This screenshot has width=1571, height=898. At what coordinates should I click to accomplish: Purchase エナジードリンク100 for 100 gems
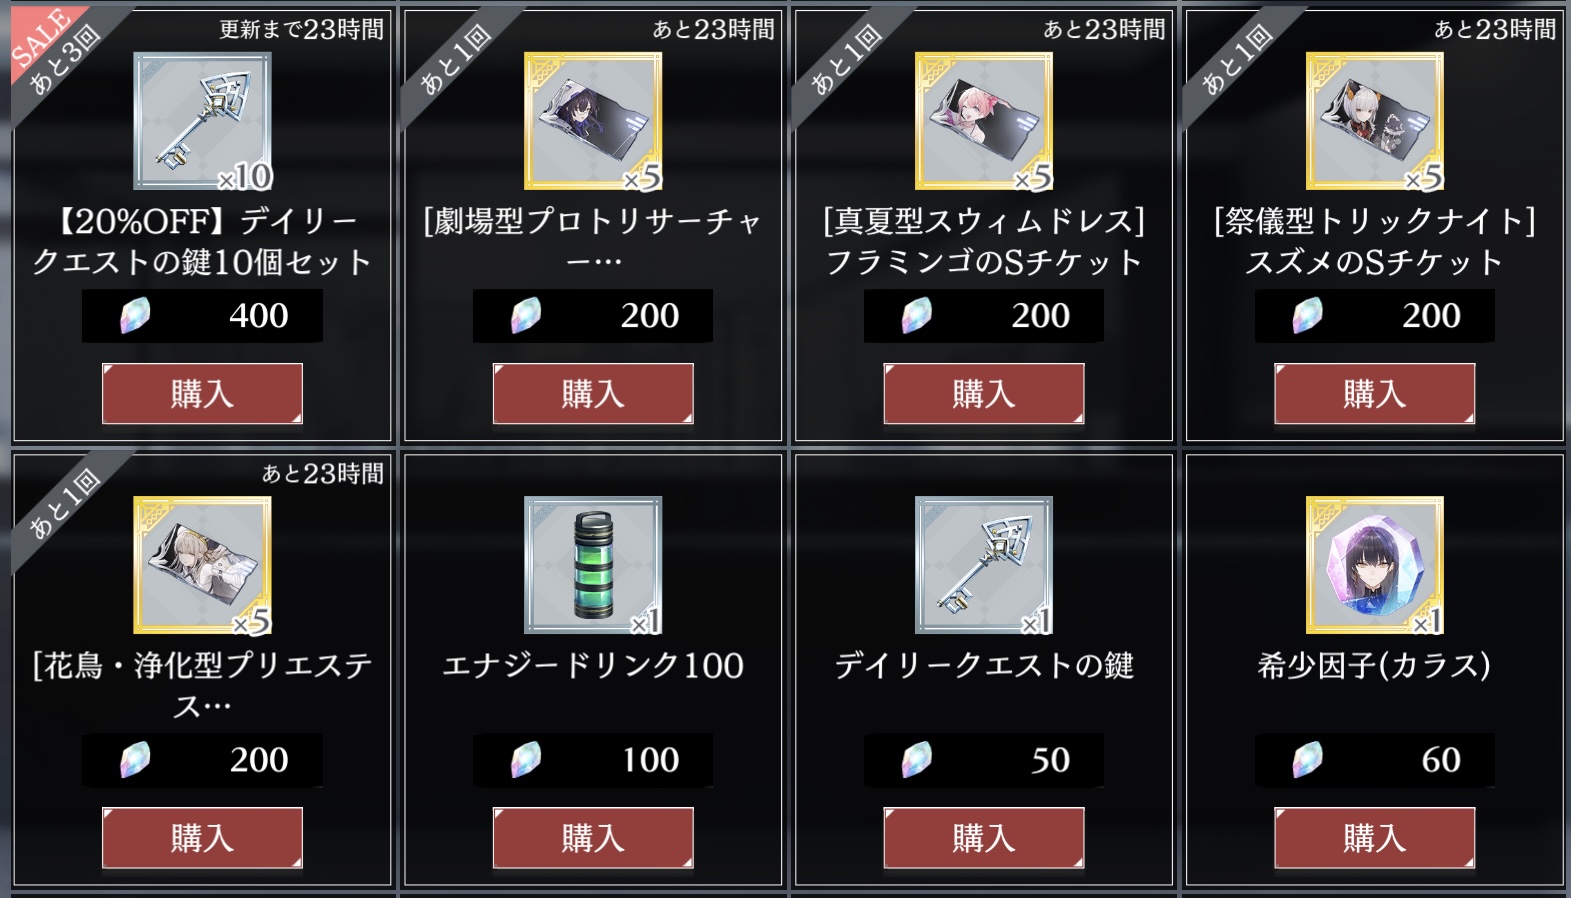click(x=593, y=838)
